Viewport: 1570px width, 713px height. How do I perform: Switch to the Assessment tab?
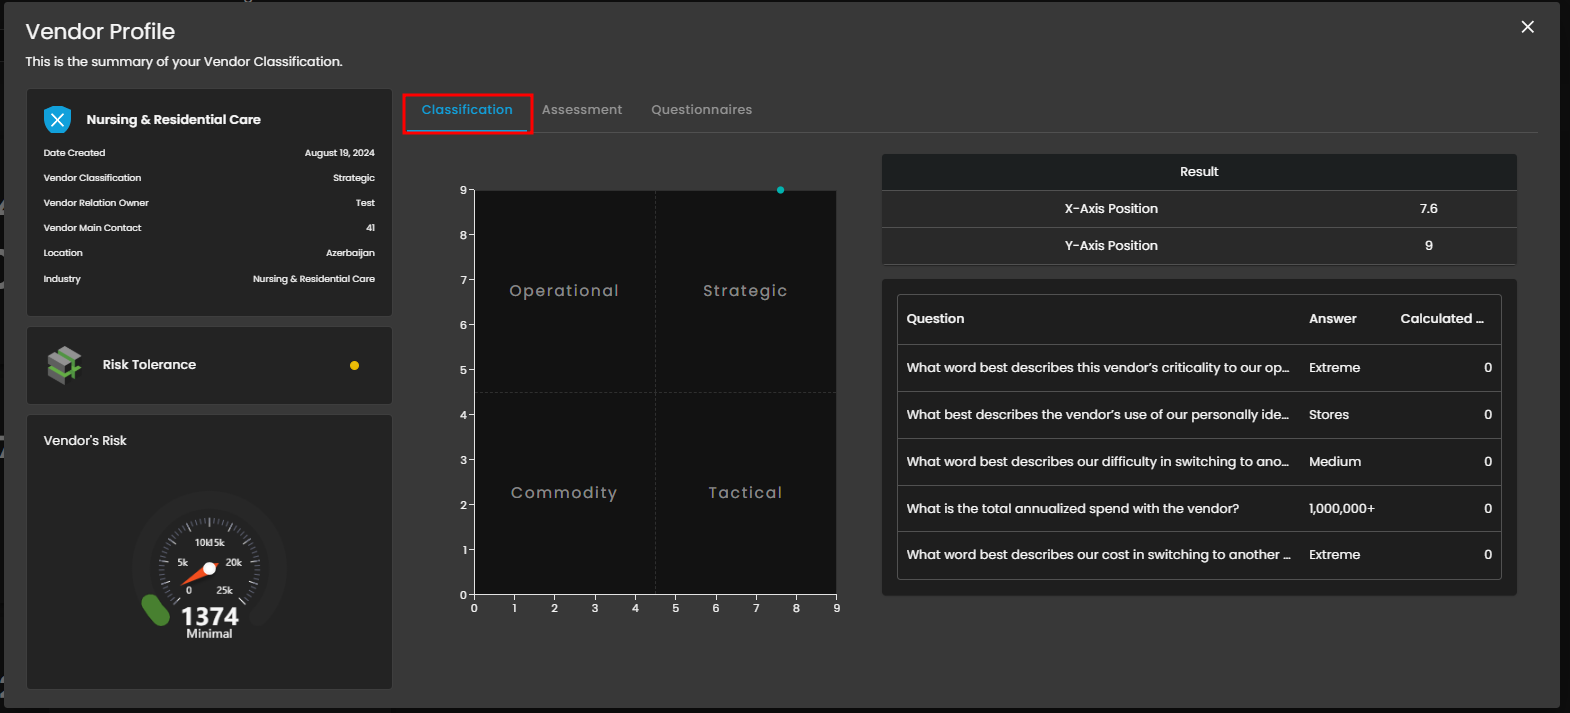point(581,110)
